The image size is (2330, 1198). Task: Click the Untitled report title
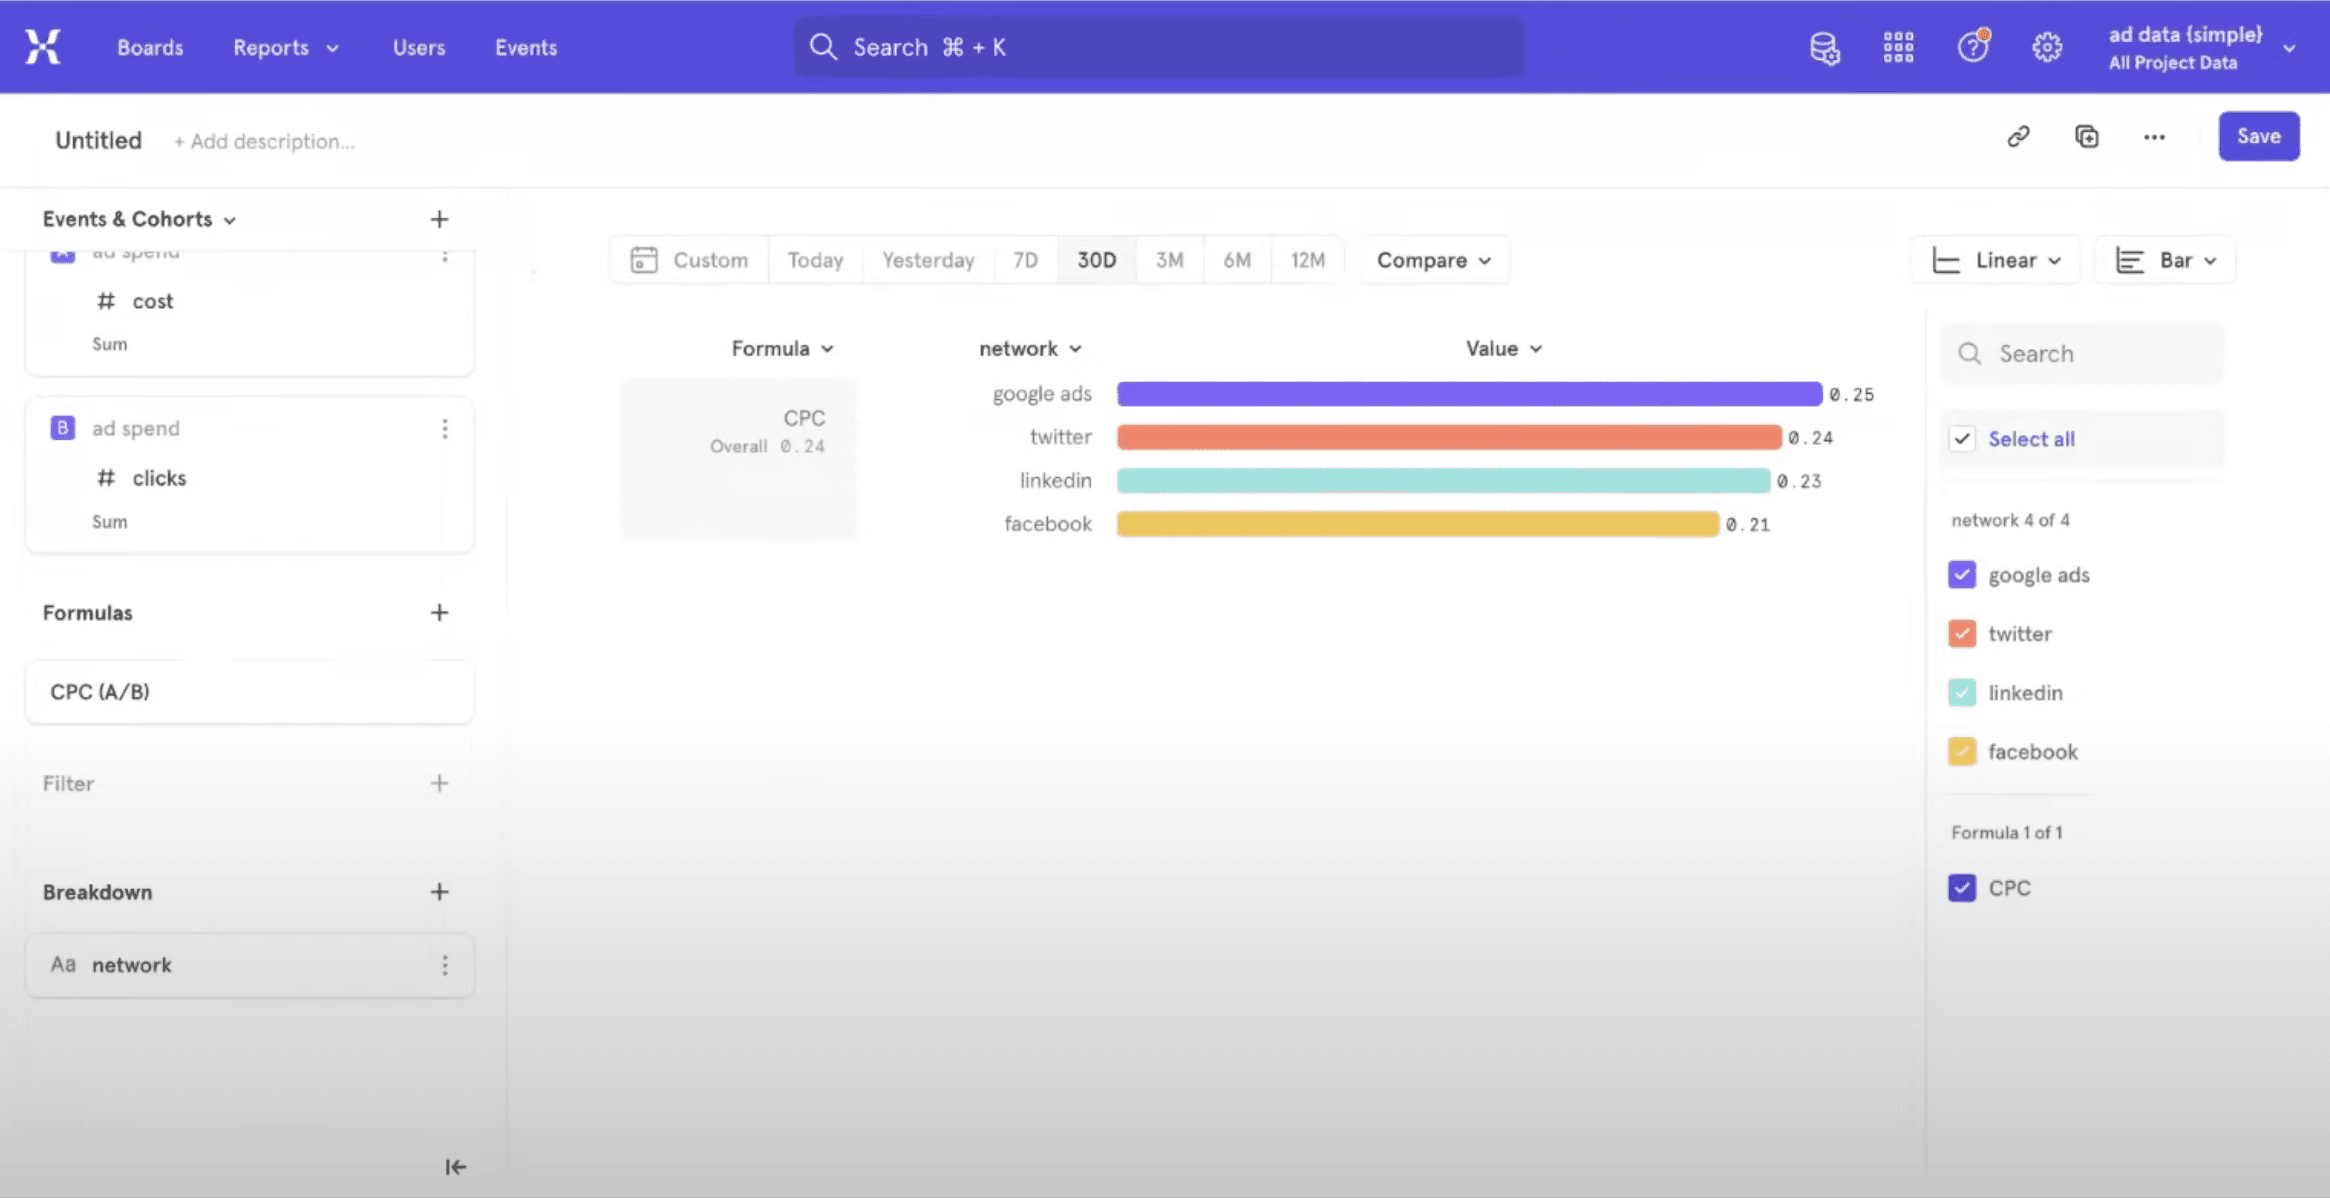(x=98, y=140)
